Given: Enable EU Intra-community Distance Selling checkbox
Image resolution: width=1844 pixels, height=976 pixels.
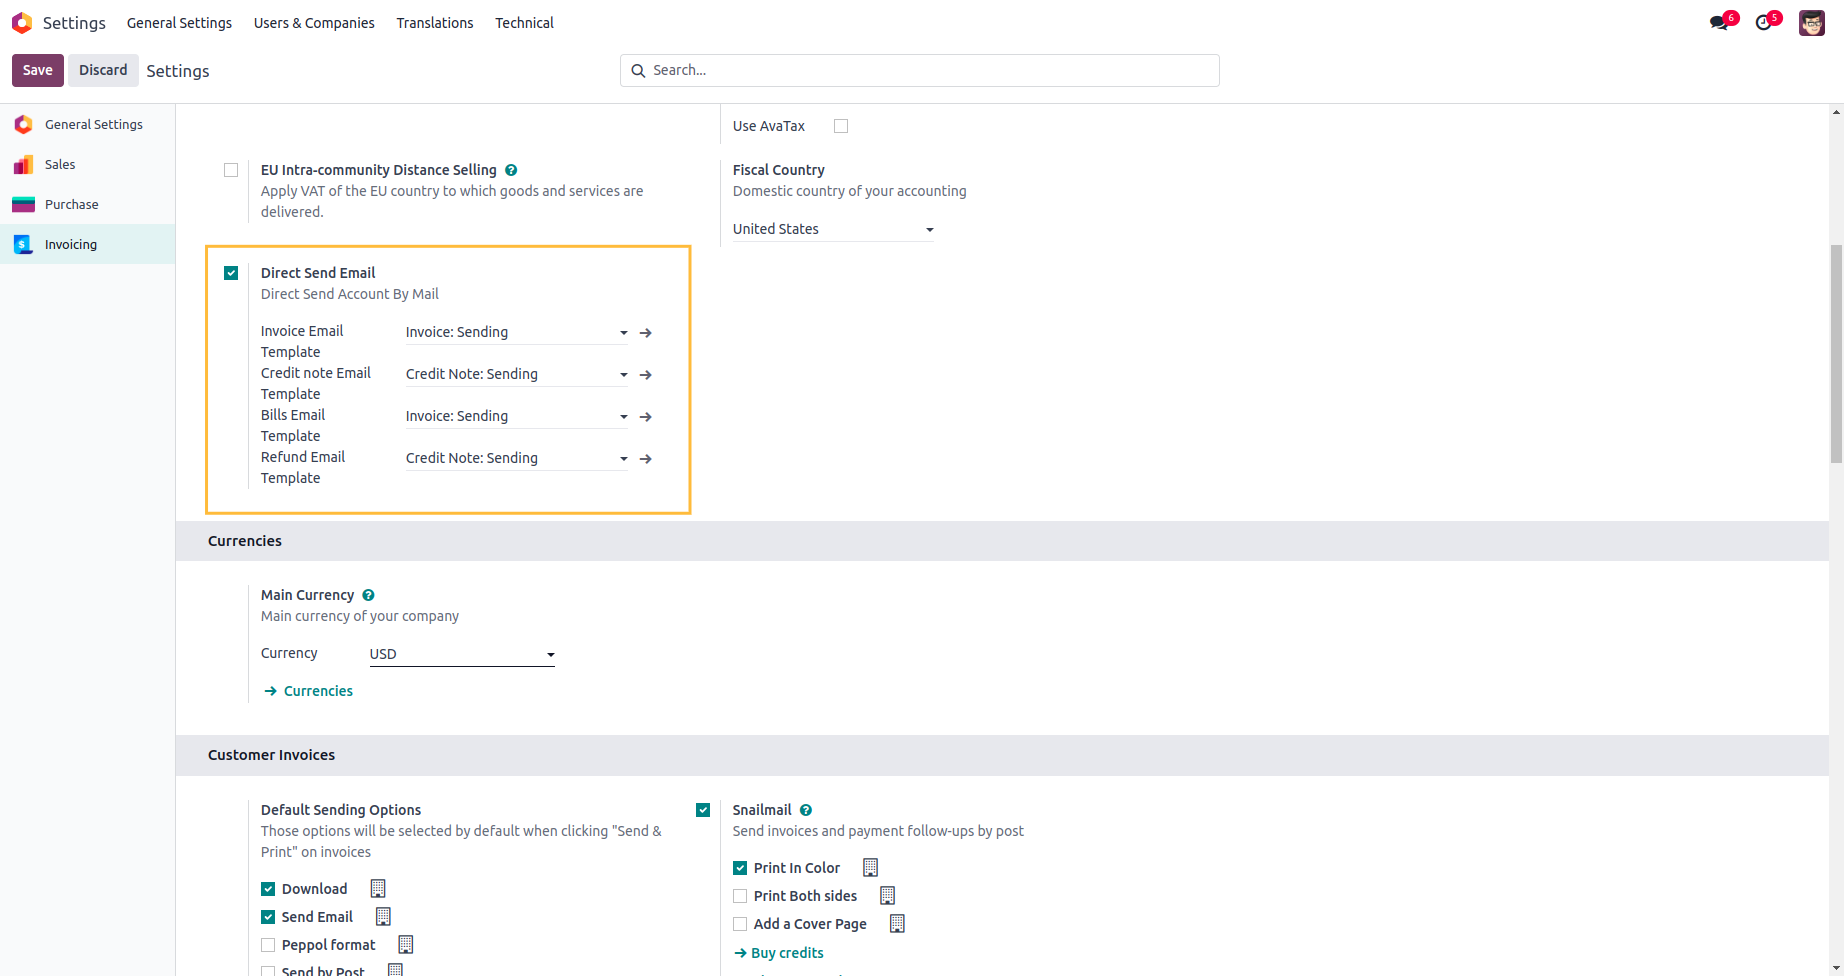Looking at the screenshot, I should tap(231, 170).
